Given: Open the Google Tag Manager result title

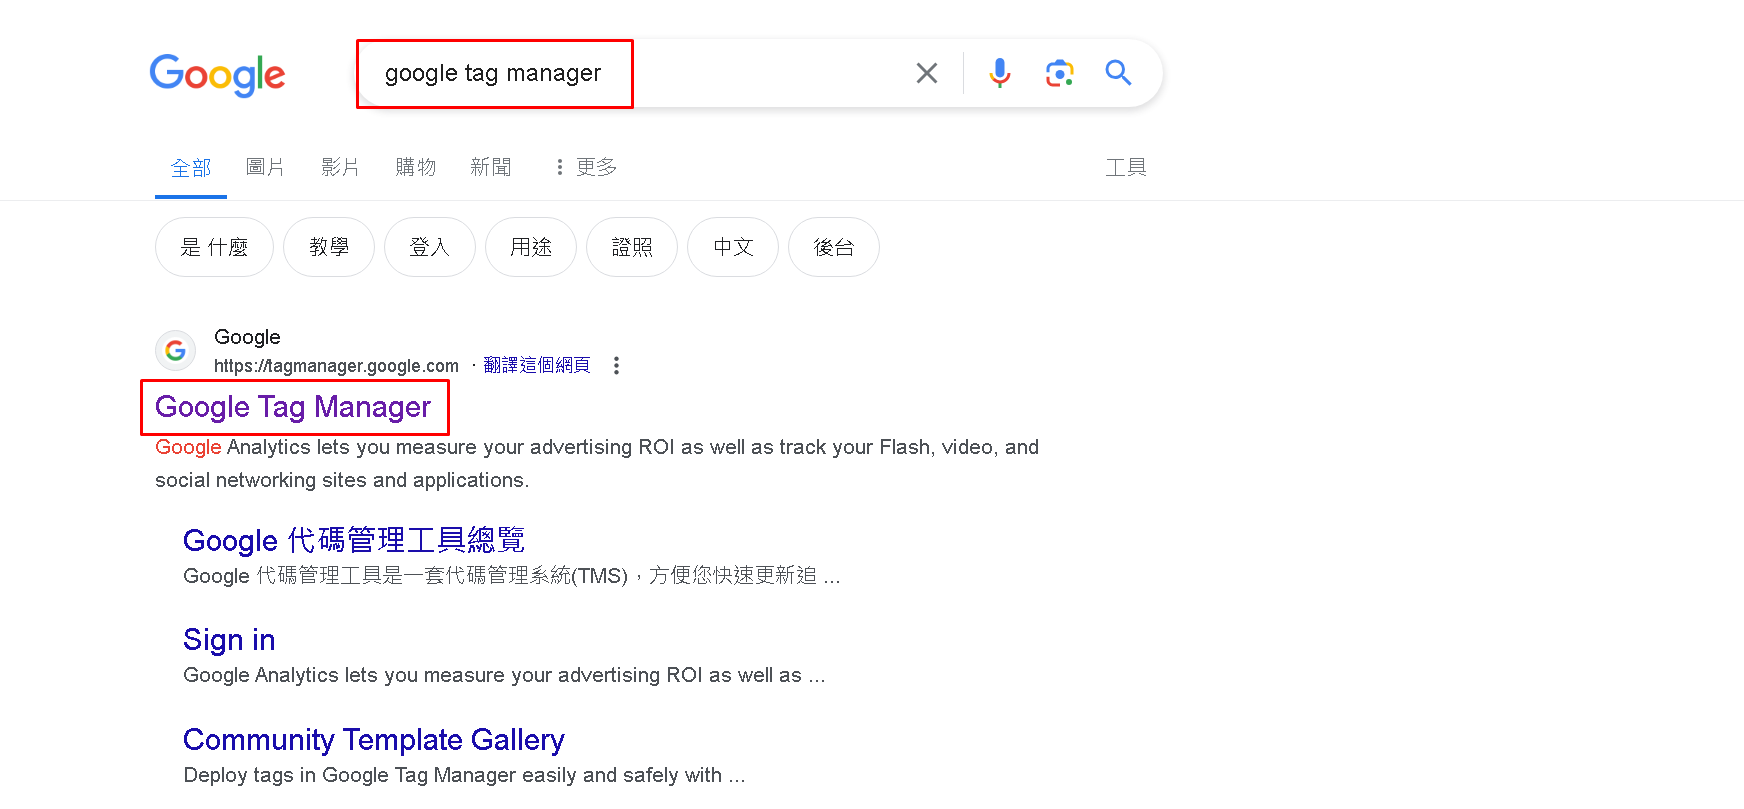Looking at the screenshot, I should [x=293, y=407].
